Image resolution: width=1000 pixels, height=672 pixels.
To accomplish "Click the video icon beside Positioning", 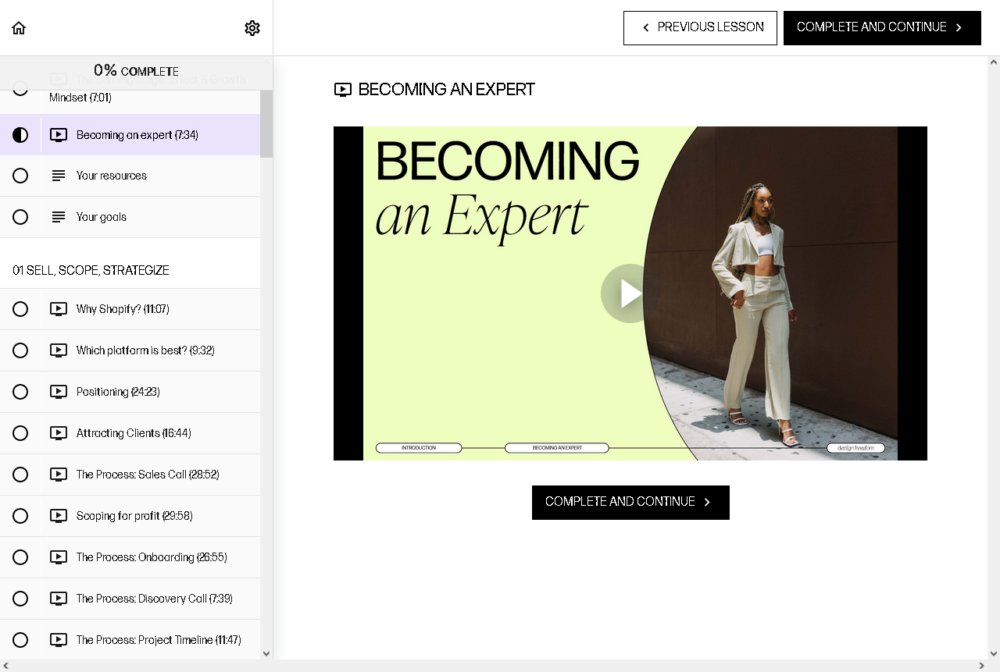I will tap(59, 392).
